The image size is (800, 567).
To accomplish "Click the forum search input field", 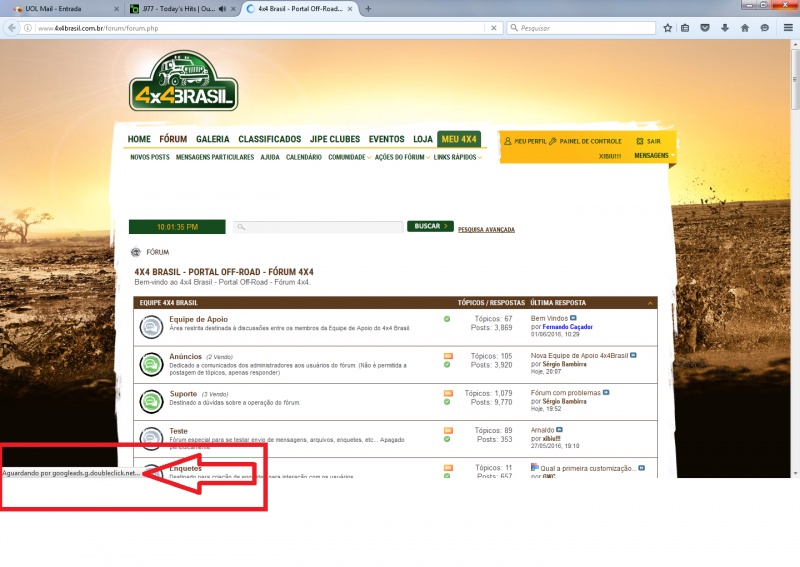I will pos(318,227).
